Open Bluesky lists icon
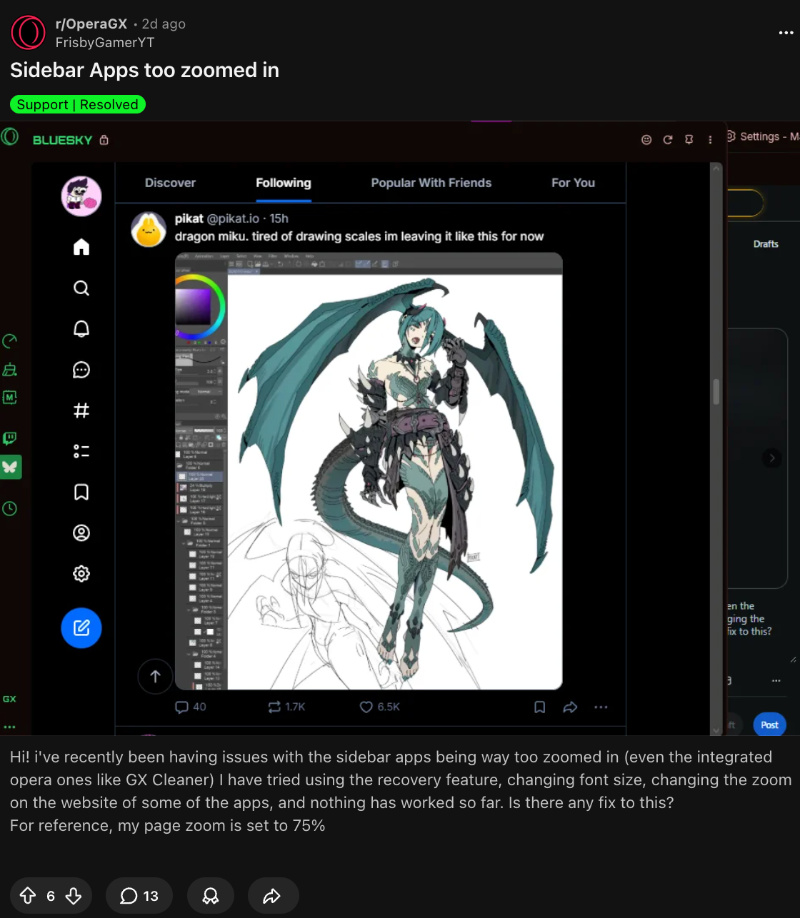Viewport: 800px width, 918px height. [x=81, y=451]
